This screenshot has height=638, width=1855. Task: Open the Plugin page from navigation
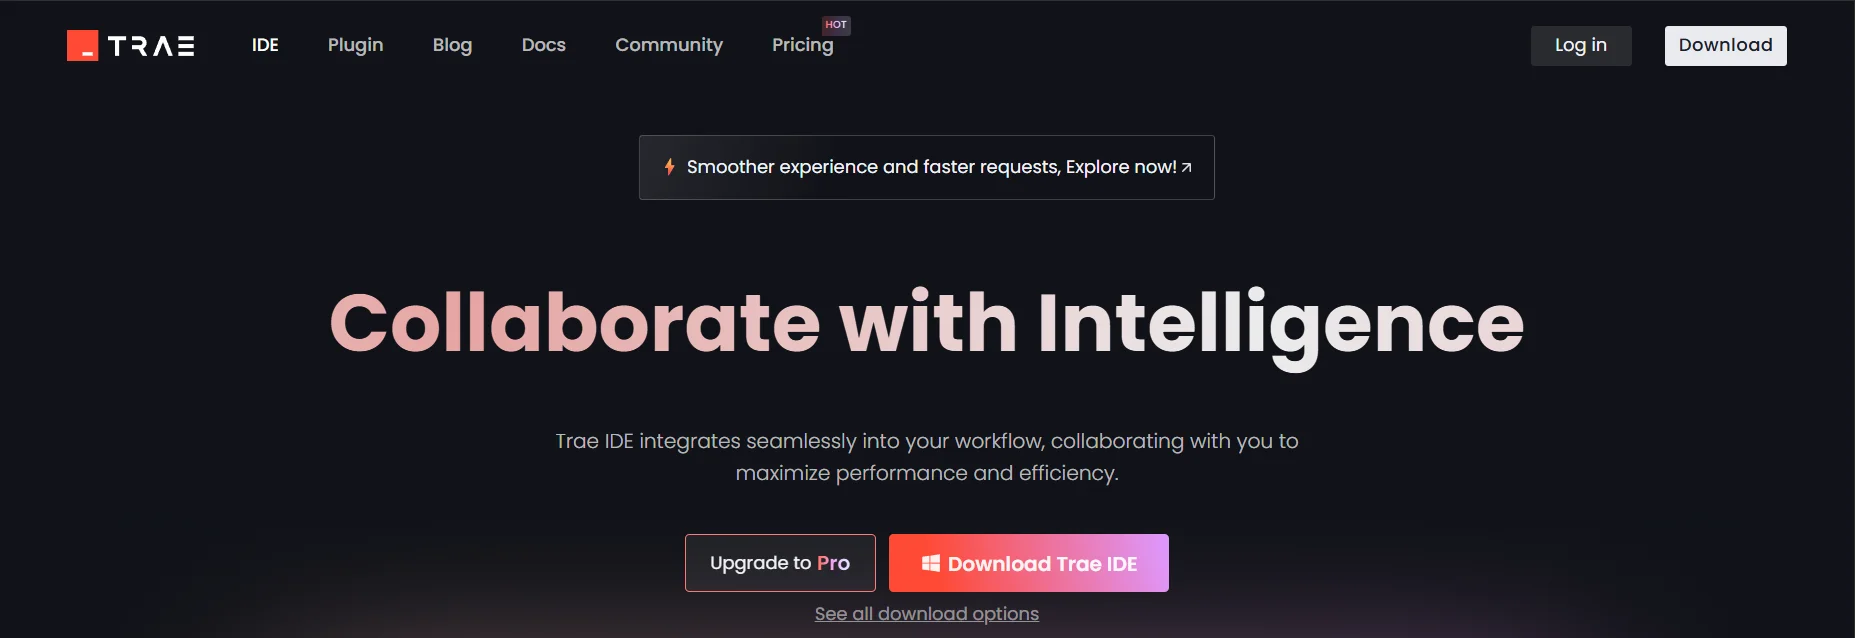tap(355, 45)
